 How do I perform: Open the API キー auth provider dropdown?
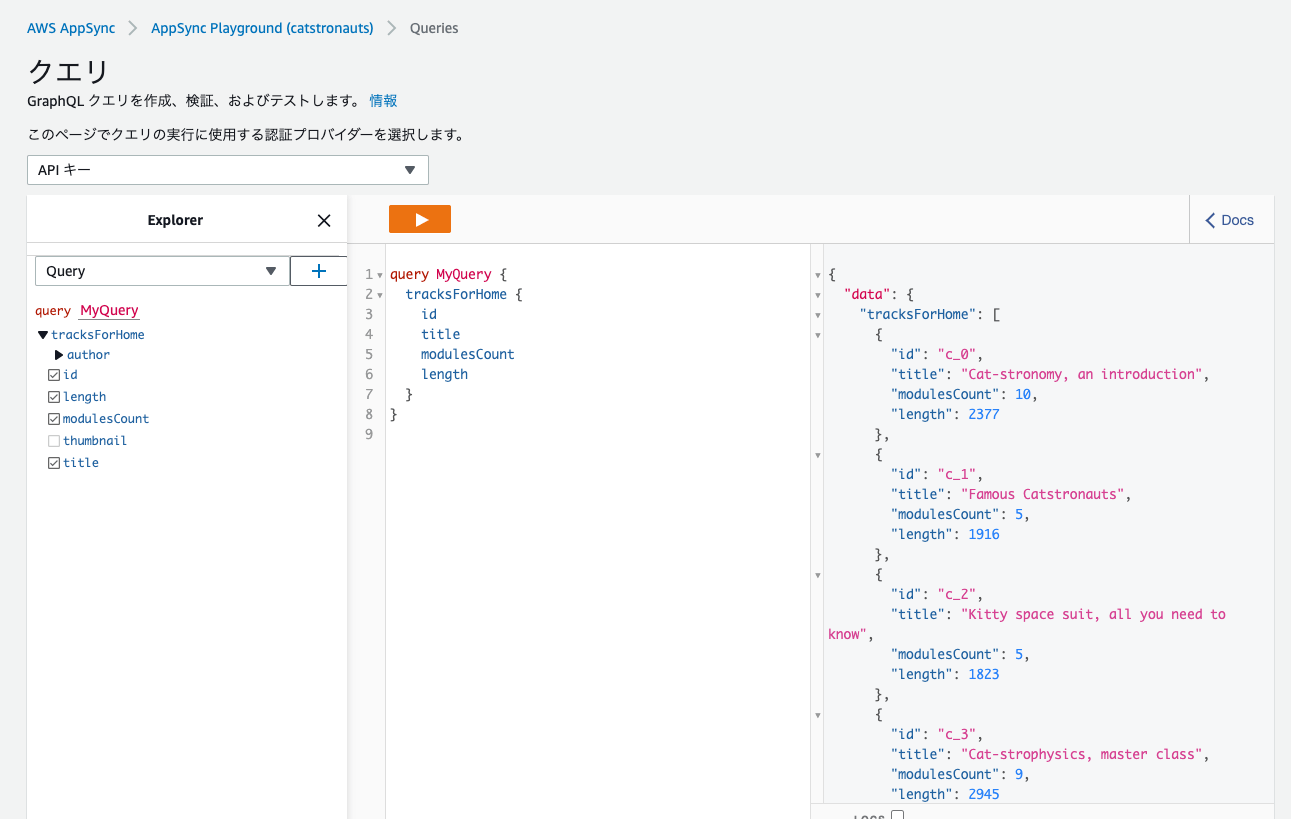coord(228,170)
